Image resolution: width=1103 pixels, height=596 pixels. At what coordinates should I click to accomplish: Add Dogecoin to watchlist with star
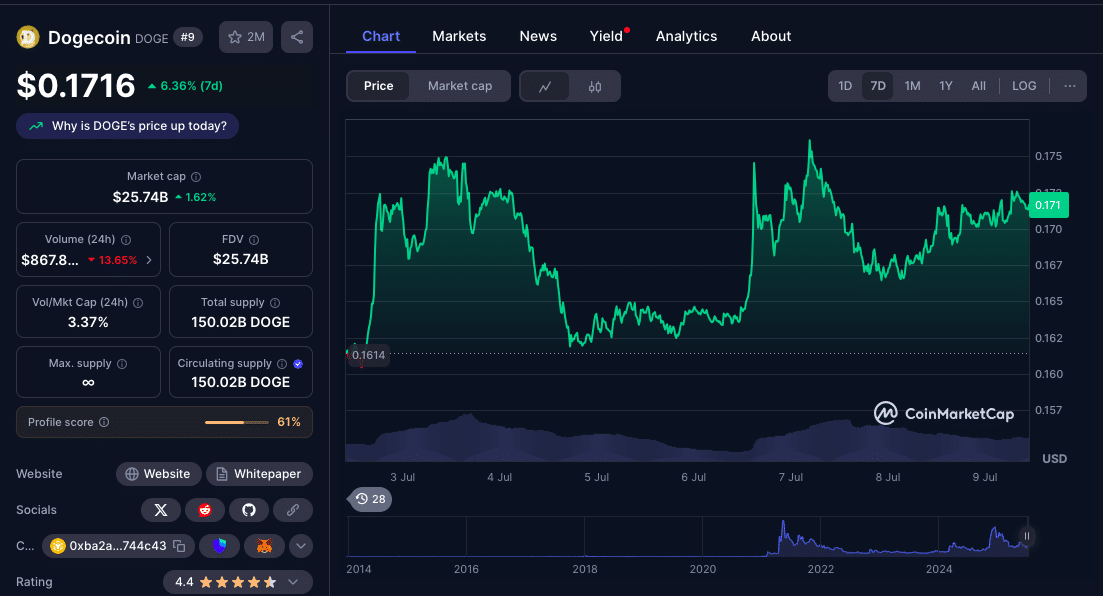point(246,37)
